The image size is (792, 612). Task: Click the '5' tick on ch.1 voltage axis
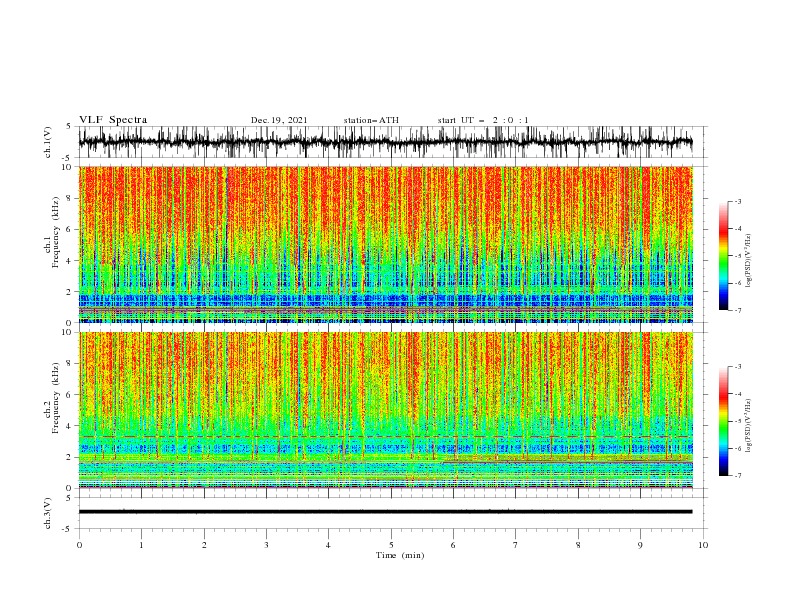pyautogui.click(x=69, y=126)
